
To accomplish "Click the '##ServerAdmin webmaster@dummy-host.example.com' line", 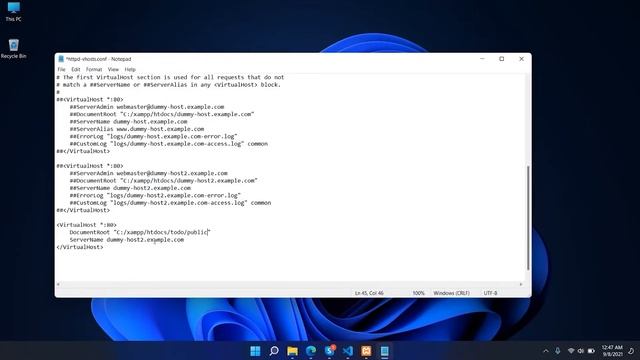I will click(x=147, y=107).
